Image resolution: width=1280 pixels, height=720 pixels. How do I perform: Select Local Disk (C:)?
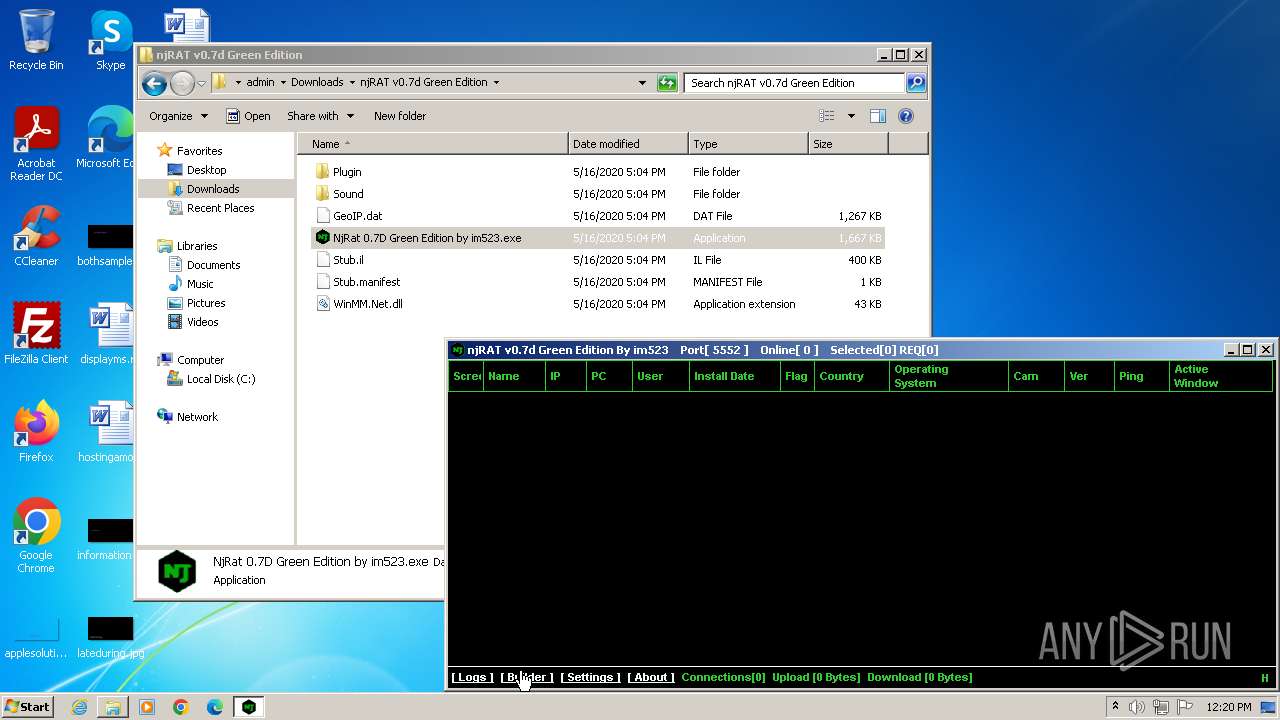pyautogui.click(x=220, y=379)
